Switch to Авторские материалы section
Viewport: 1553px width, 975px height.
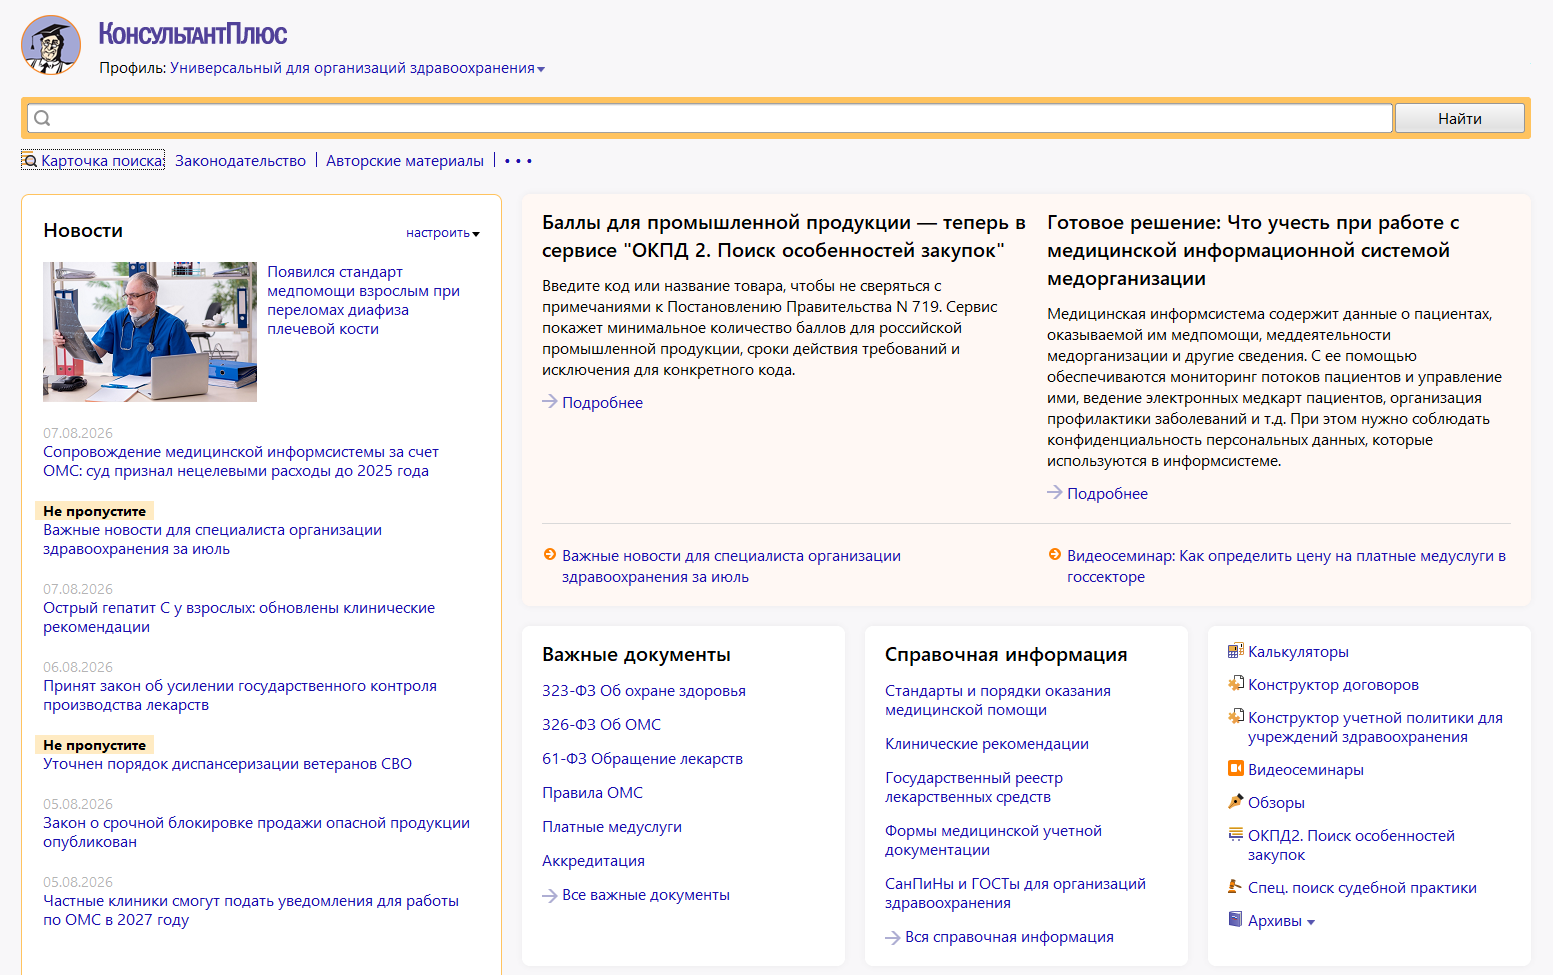pos(405,161)
